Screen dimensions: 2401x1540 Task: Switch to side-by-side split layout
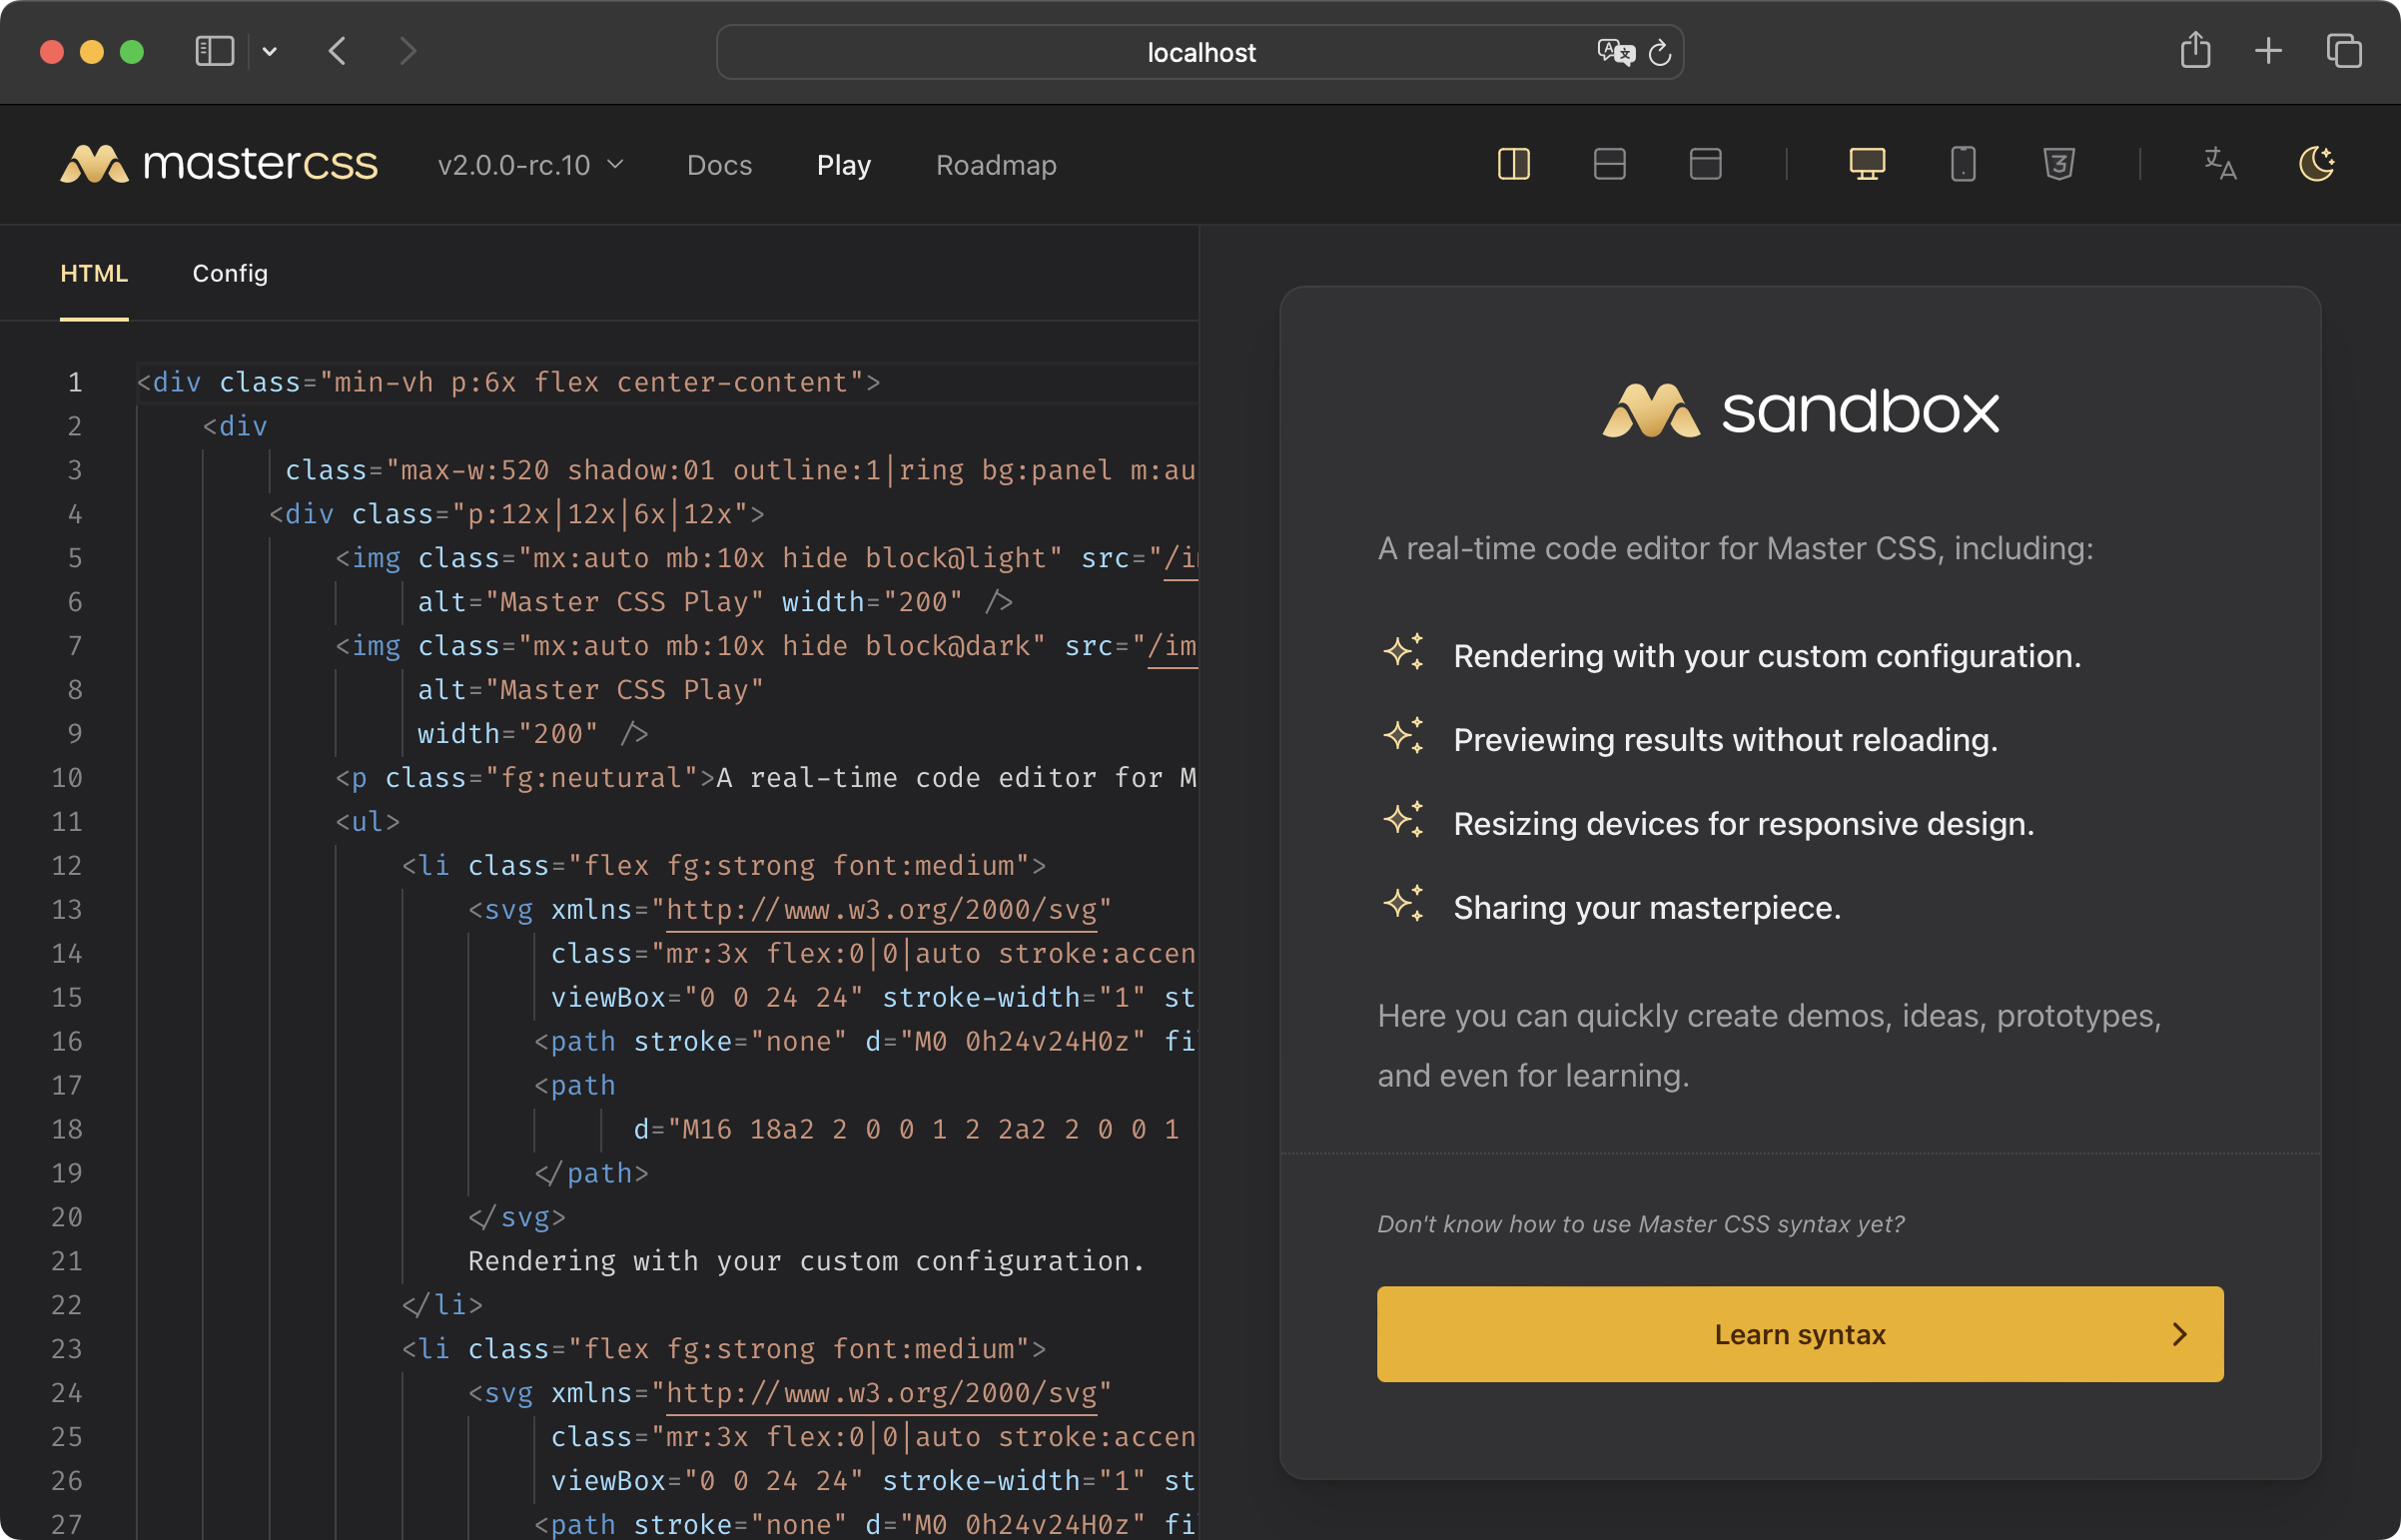tap(1513, 164)
